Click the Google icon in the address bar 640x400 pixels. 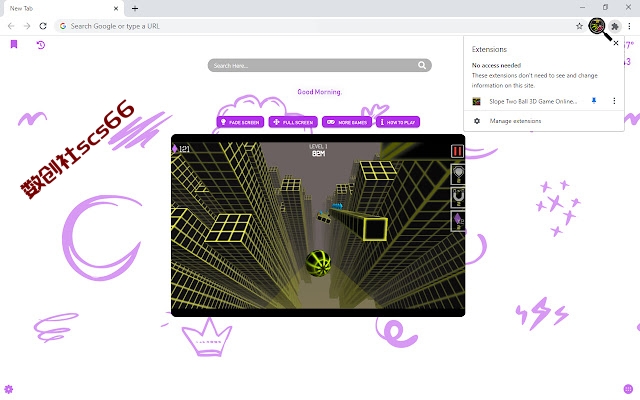[63, 26]
